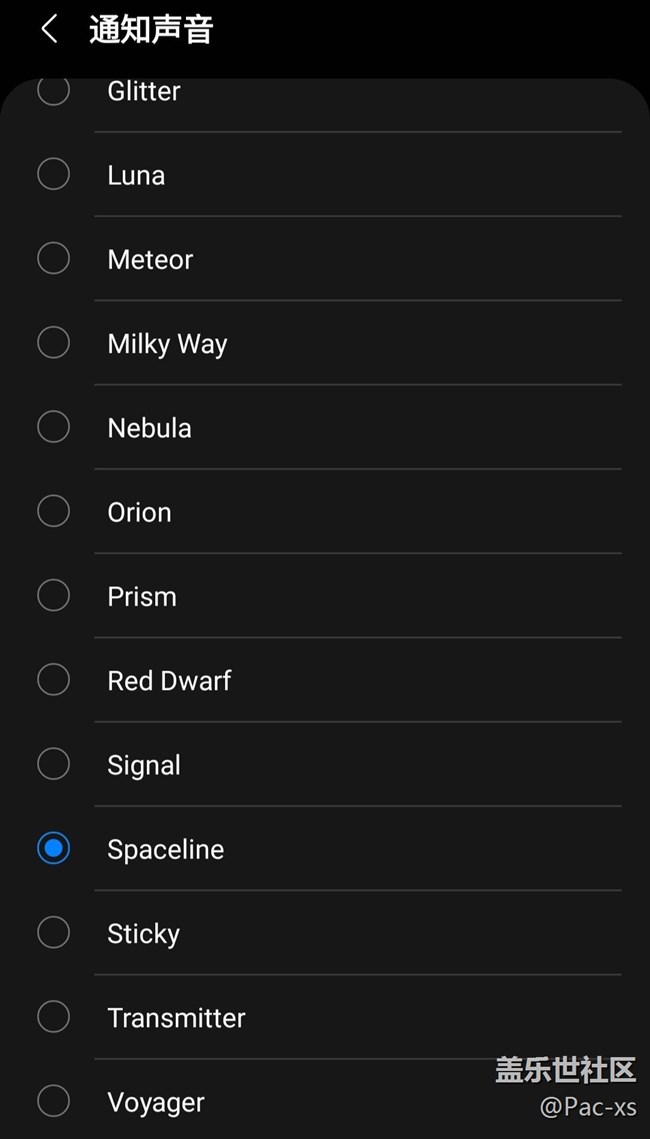Select the Luna radio button
The width and height of the screenshot is (650, 1139).
[53, 174]
